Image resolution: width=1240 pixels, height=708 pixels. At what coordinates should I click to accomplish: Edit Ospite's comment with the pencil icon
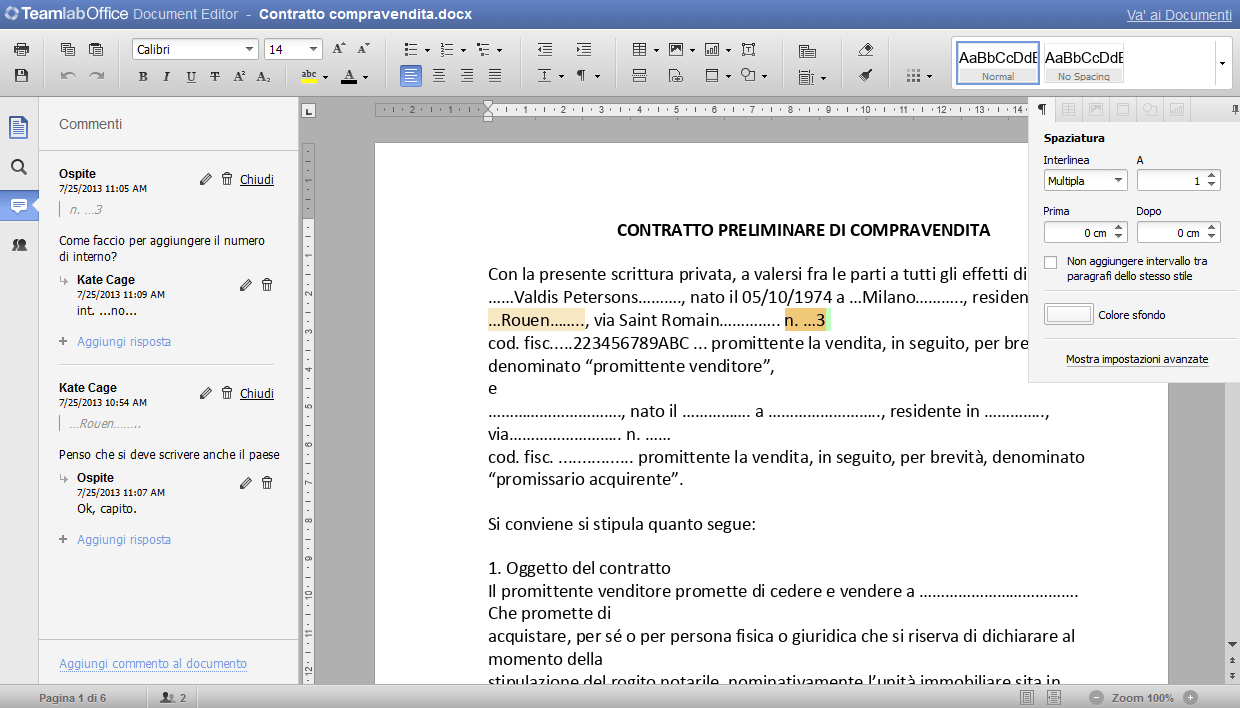tap(206, 179)
